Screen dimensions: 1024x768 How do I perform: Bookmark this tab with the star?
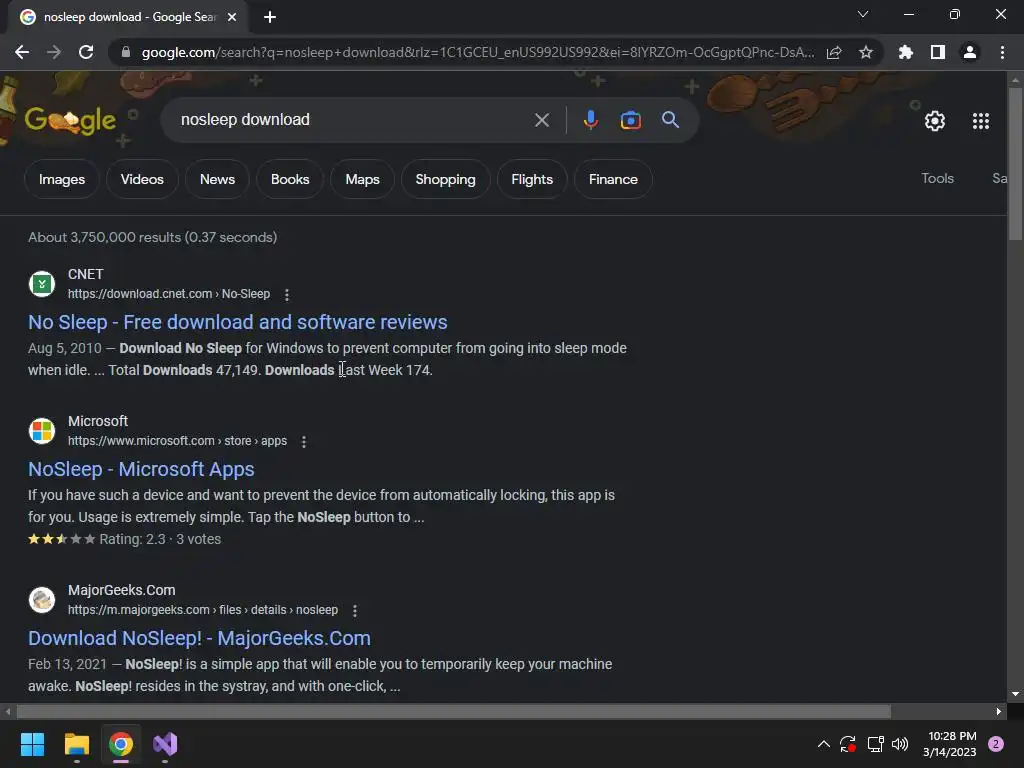(x=866, y=52)
